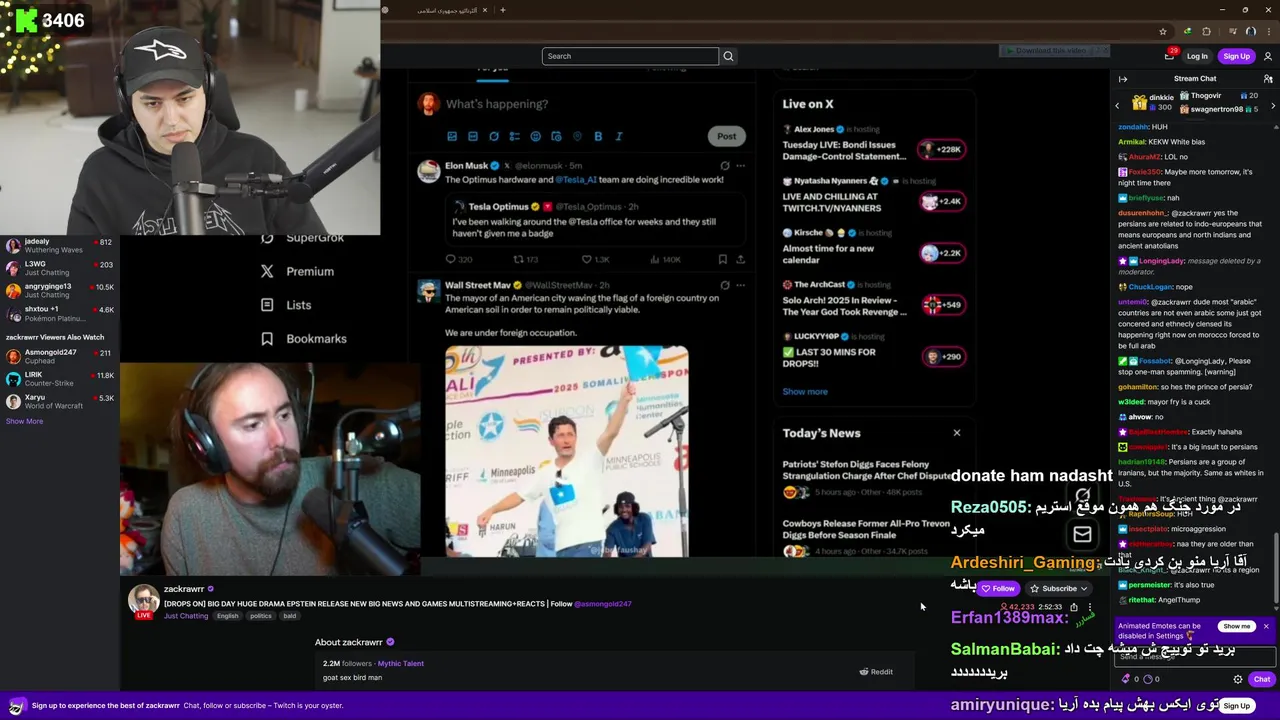Image resolution: width=1280 pixels, height=720 pixels.
Task: Send message with the Chat button
Action: click(1262, 679)
